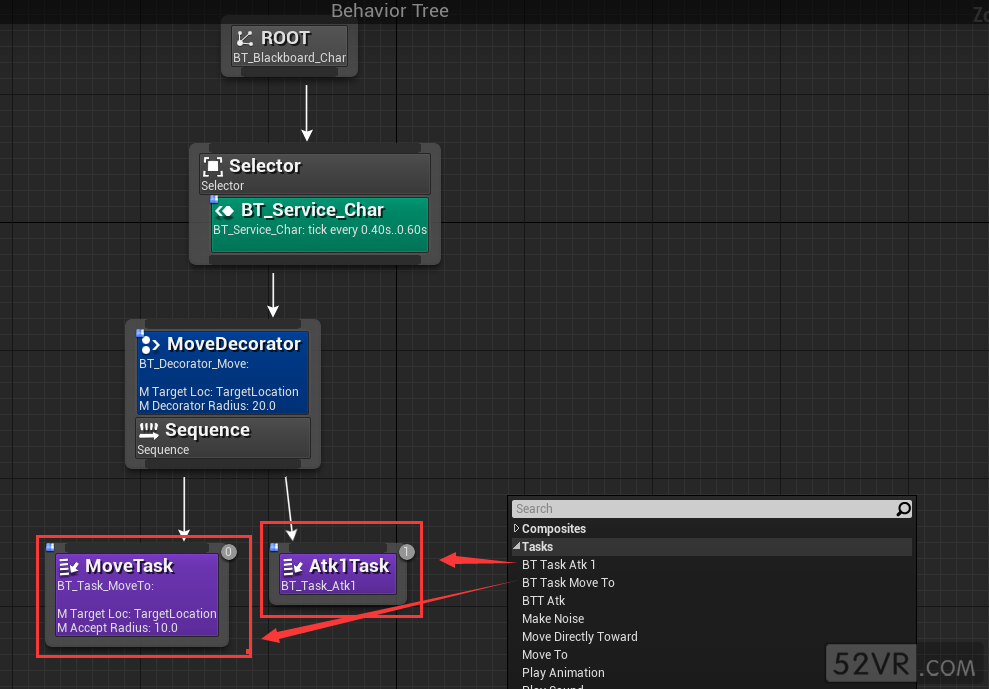Image resolution: width=989 pixels, height=689 pixels.
Task: Click execution index badge 1 on Atk1Task
Action: click(406, 551)
